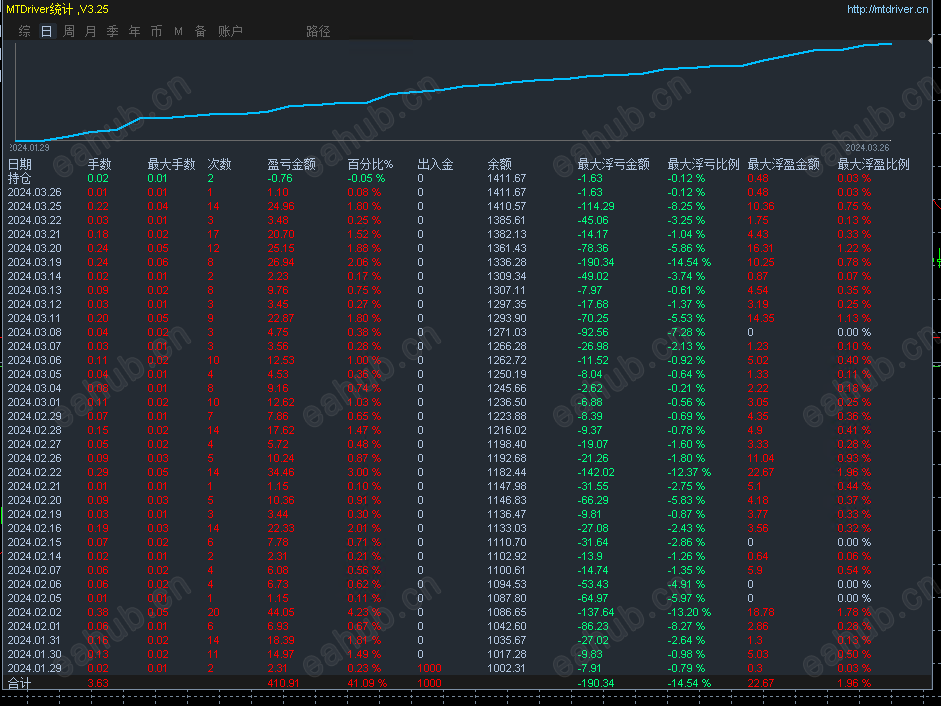The width and height of the screenshot is (941, 706).
Task: Select the 年 yearly tab
Action: 134,31
